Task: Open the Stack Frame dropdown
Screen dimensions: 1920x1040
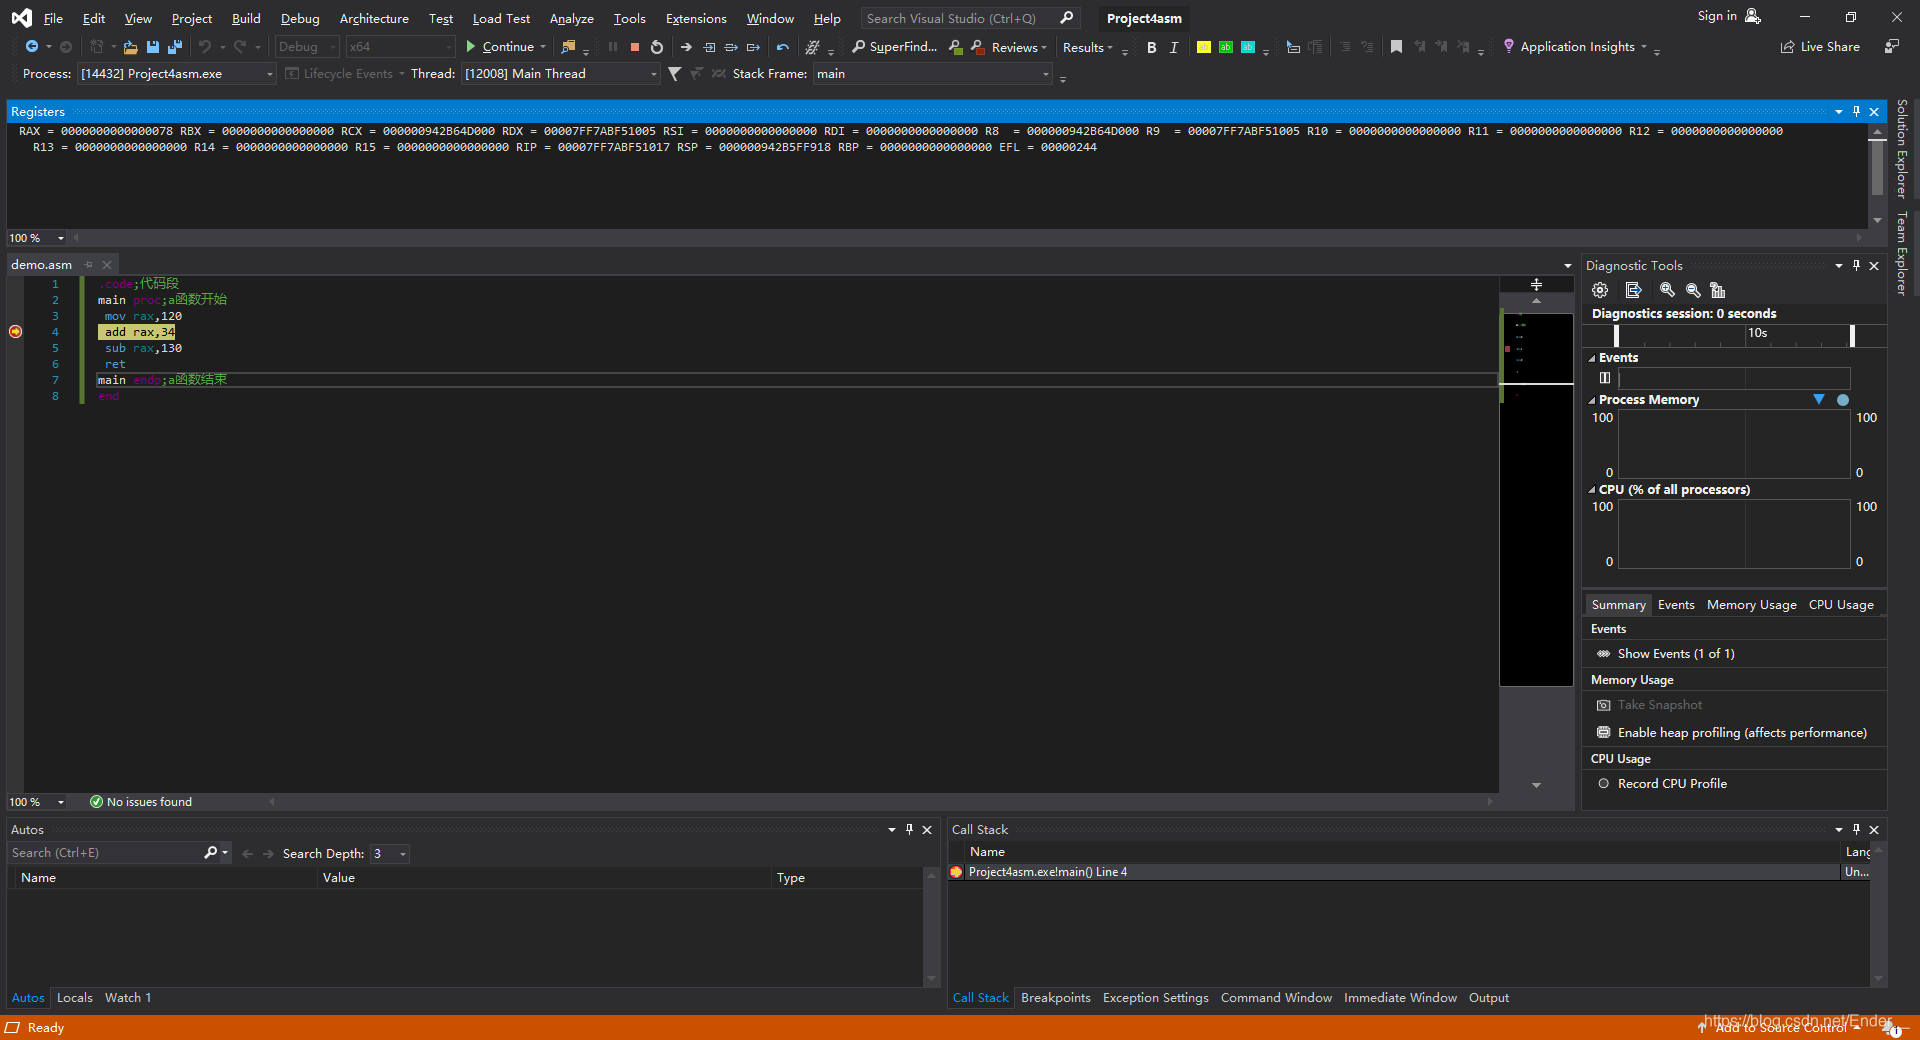Action: [1045, 73]
